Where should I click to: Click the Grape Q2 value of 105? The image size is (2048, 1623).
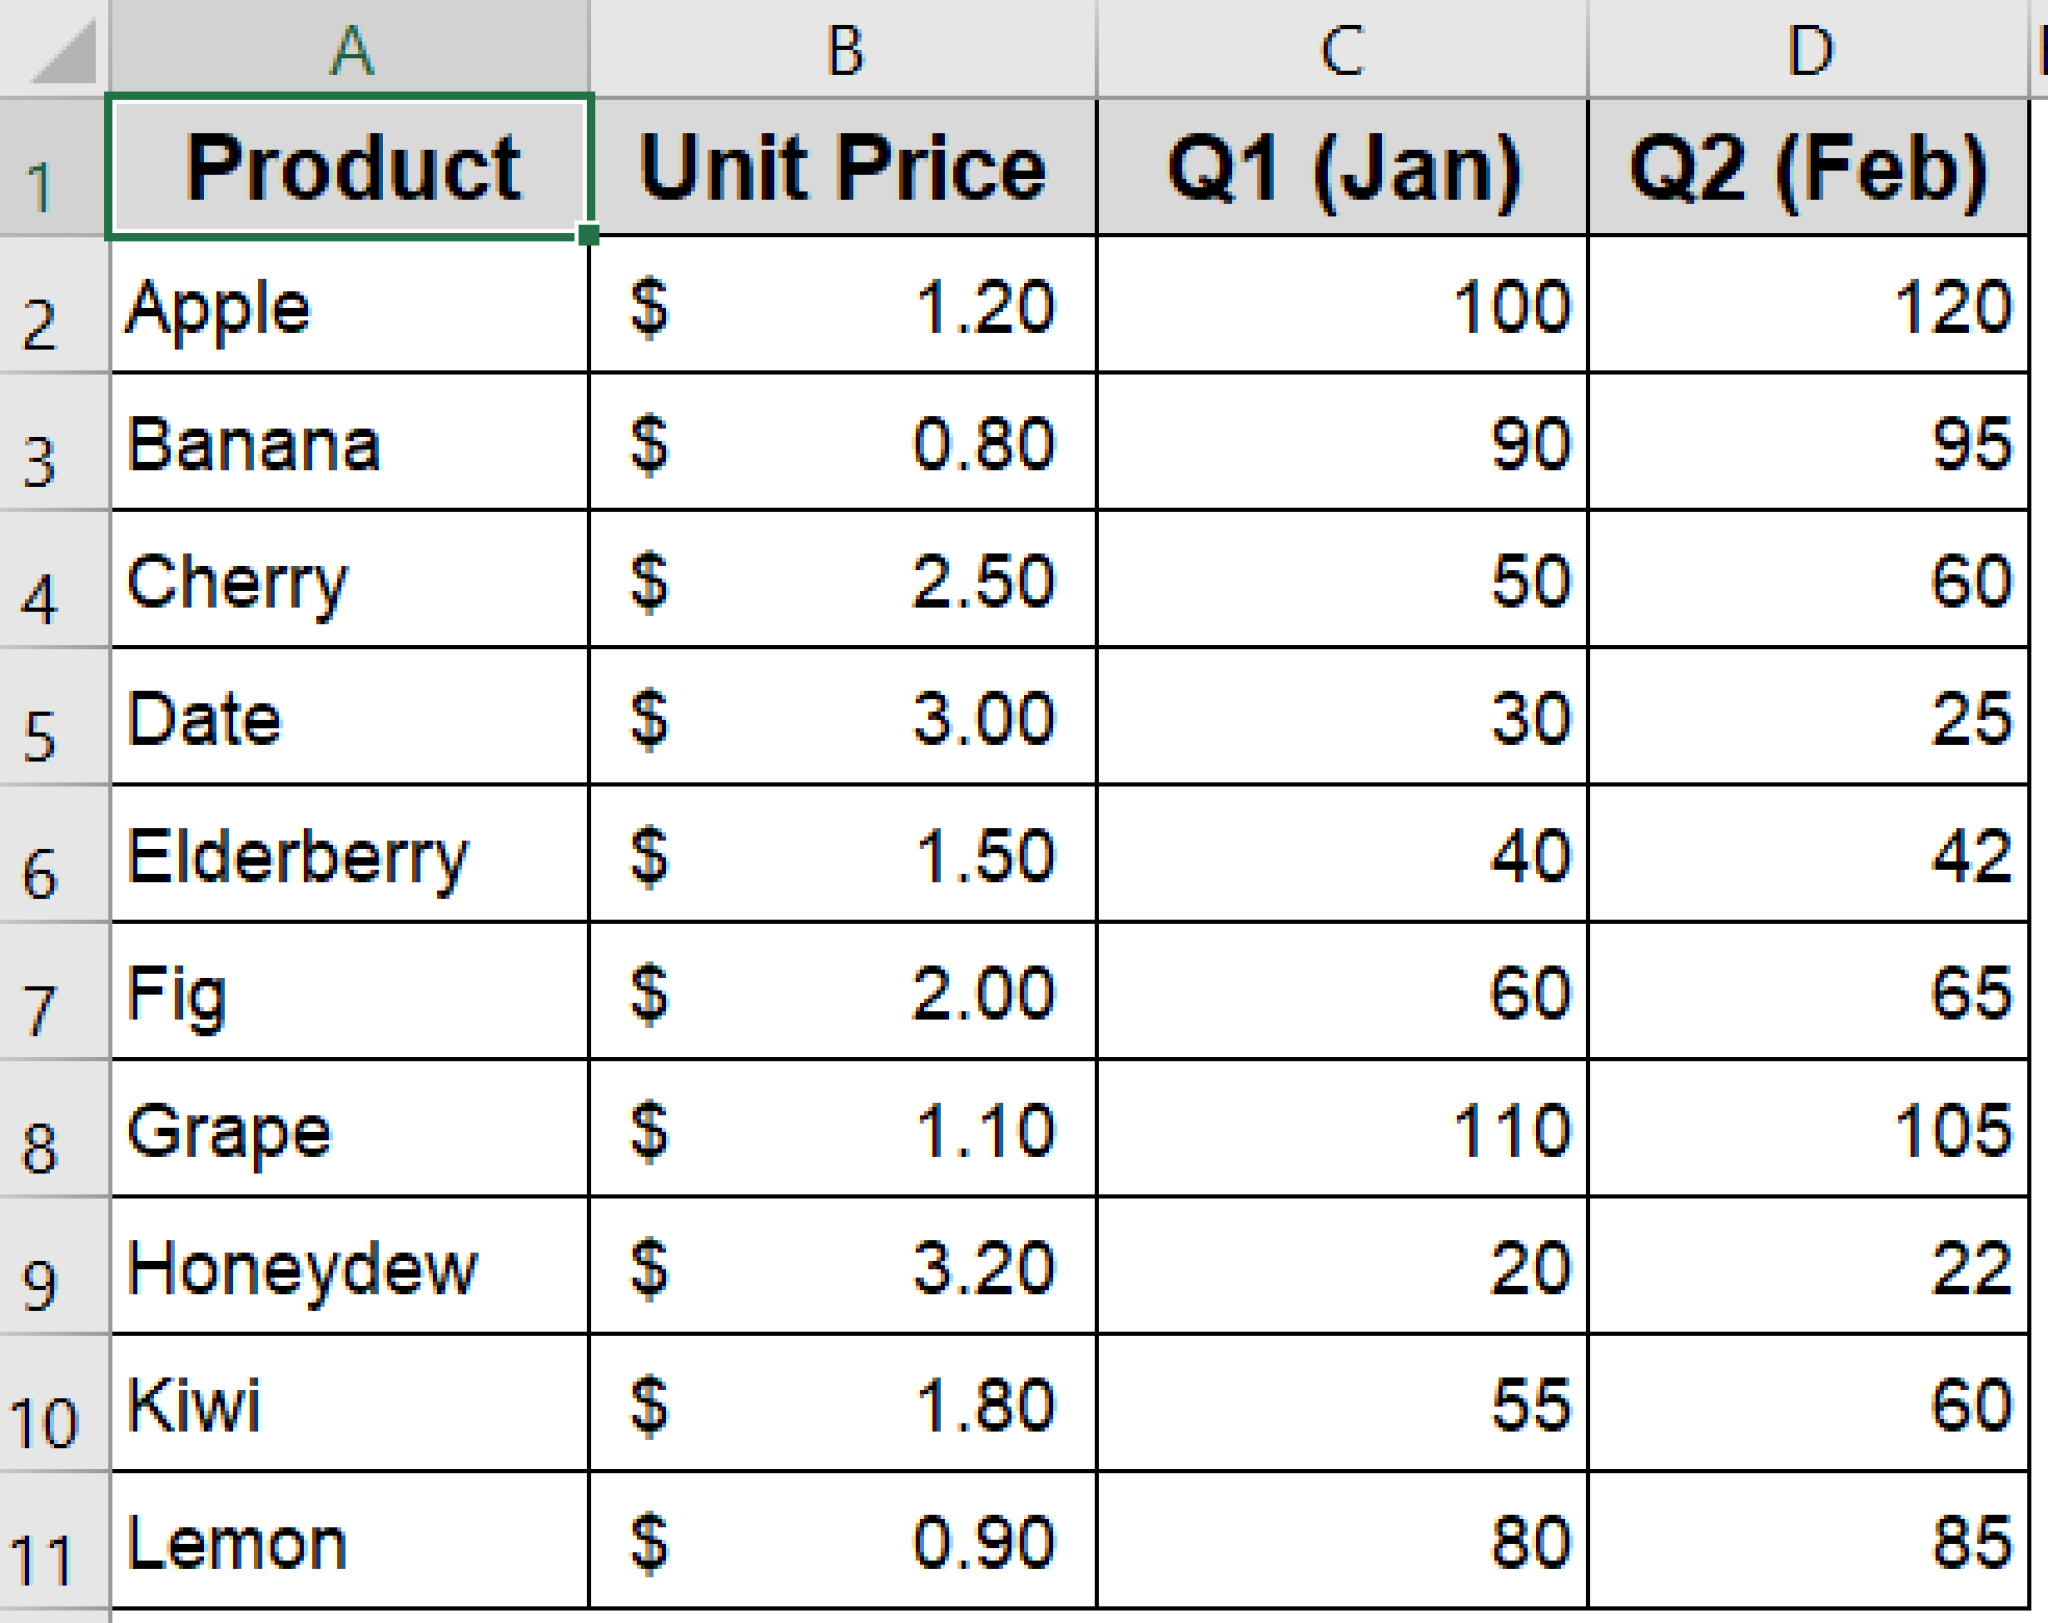1810,1130
